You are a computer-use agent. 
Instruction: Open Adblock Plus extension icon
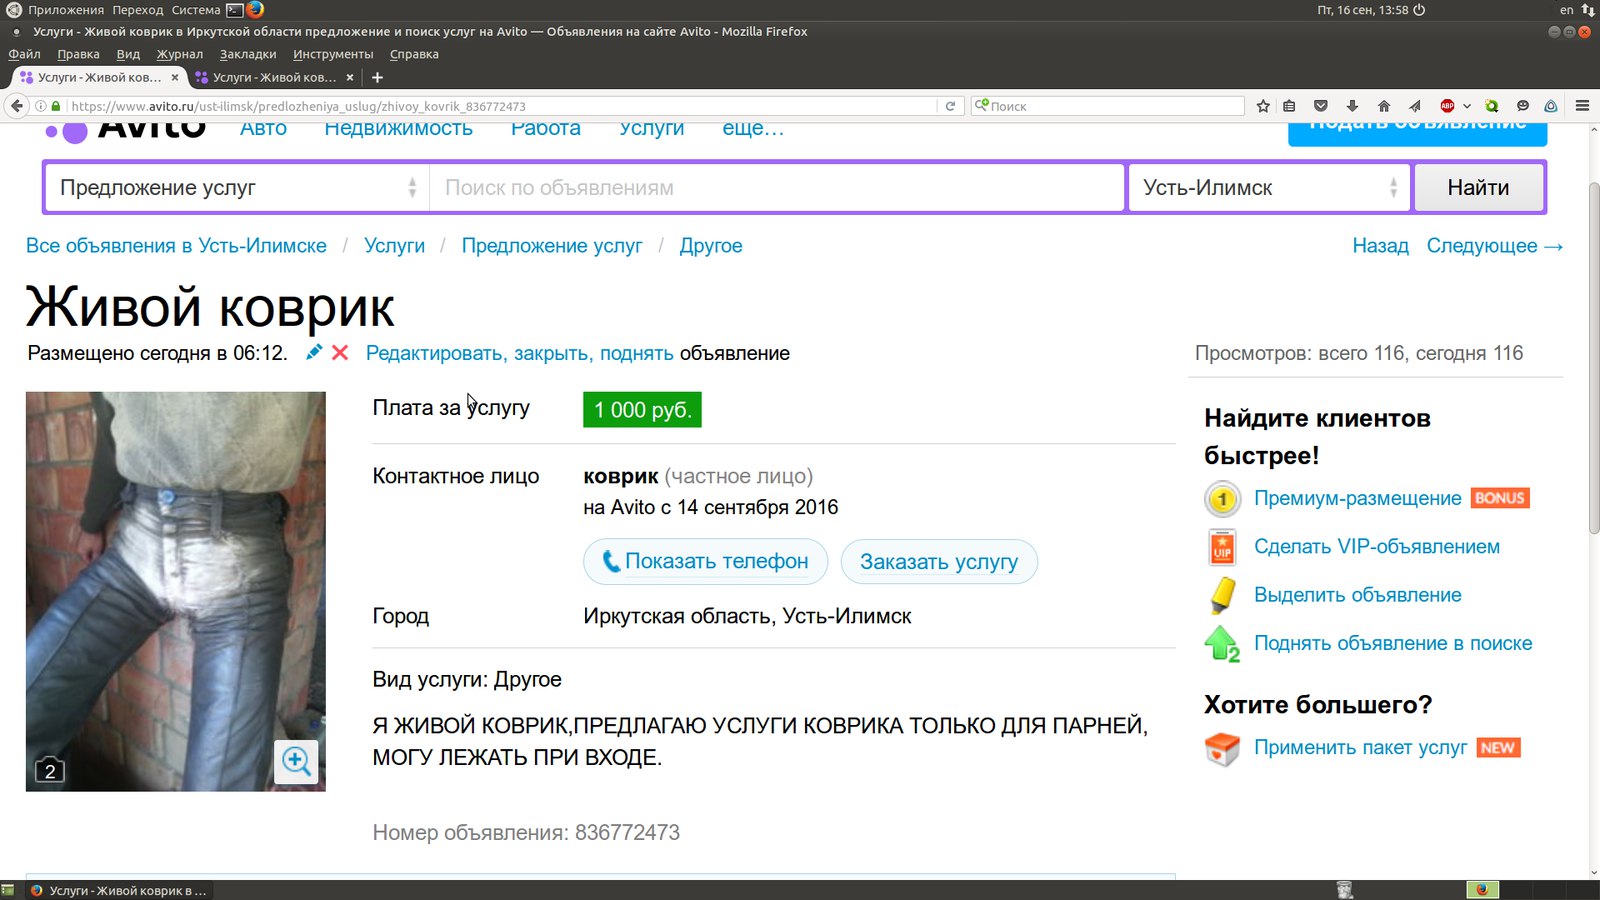point(1447,106)
